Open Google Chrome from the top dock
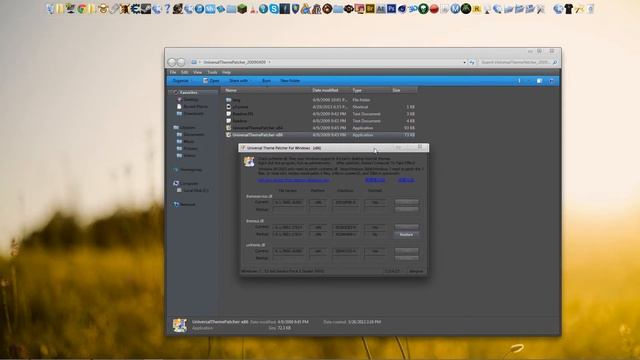Viewport: 640px width, 360px height. coord(82,9)
